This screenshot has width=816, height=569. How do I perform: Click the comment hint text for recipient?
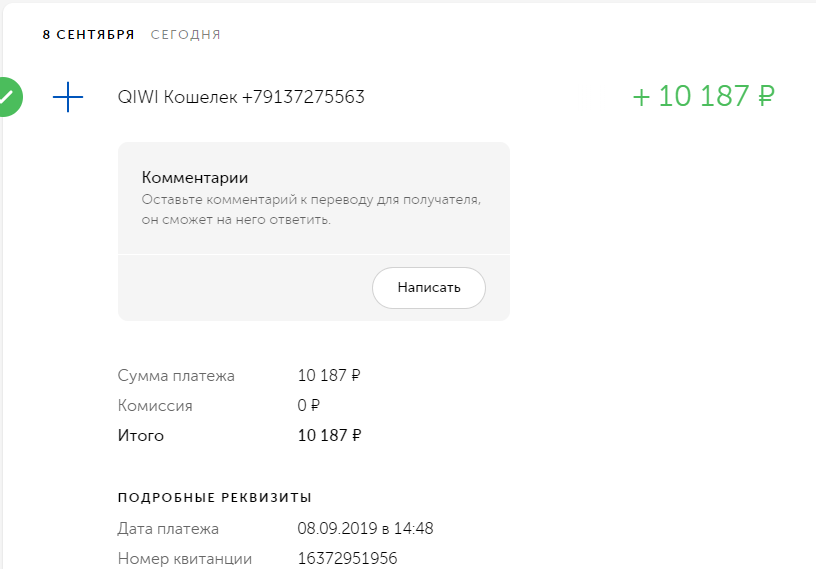(311, 210)
